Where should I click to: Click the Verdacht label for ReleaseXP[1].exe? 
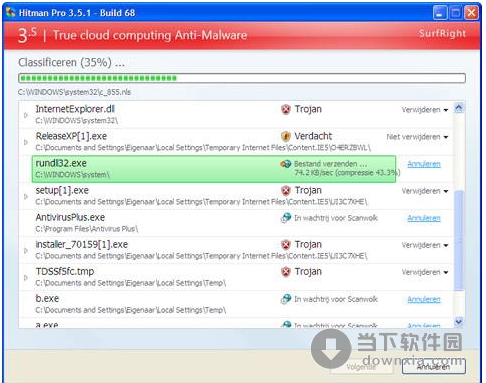pyautogui.click(x=313, y=136)
